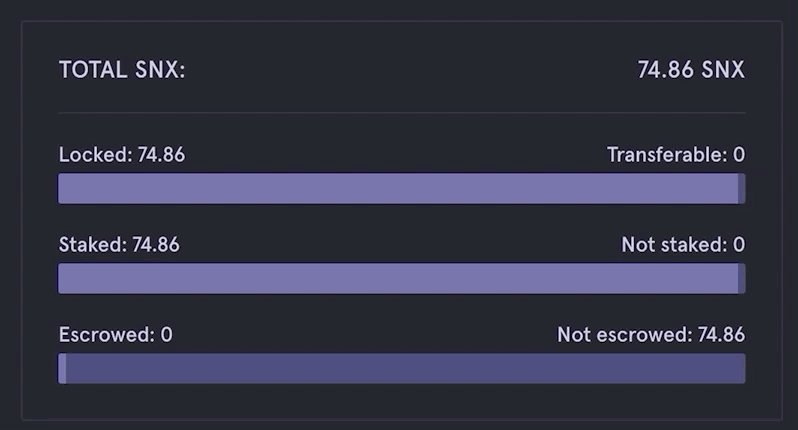Click the number 74.86 next to Staked
This screenshot has height=430, width=798.
(156, 245)
